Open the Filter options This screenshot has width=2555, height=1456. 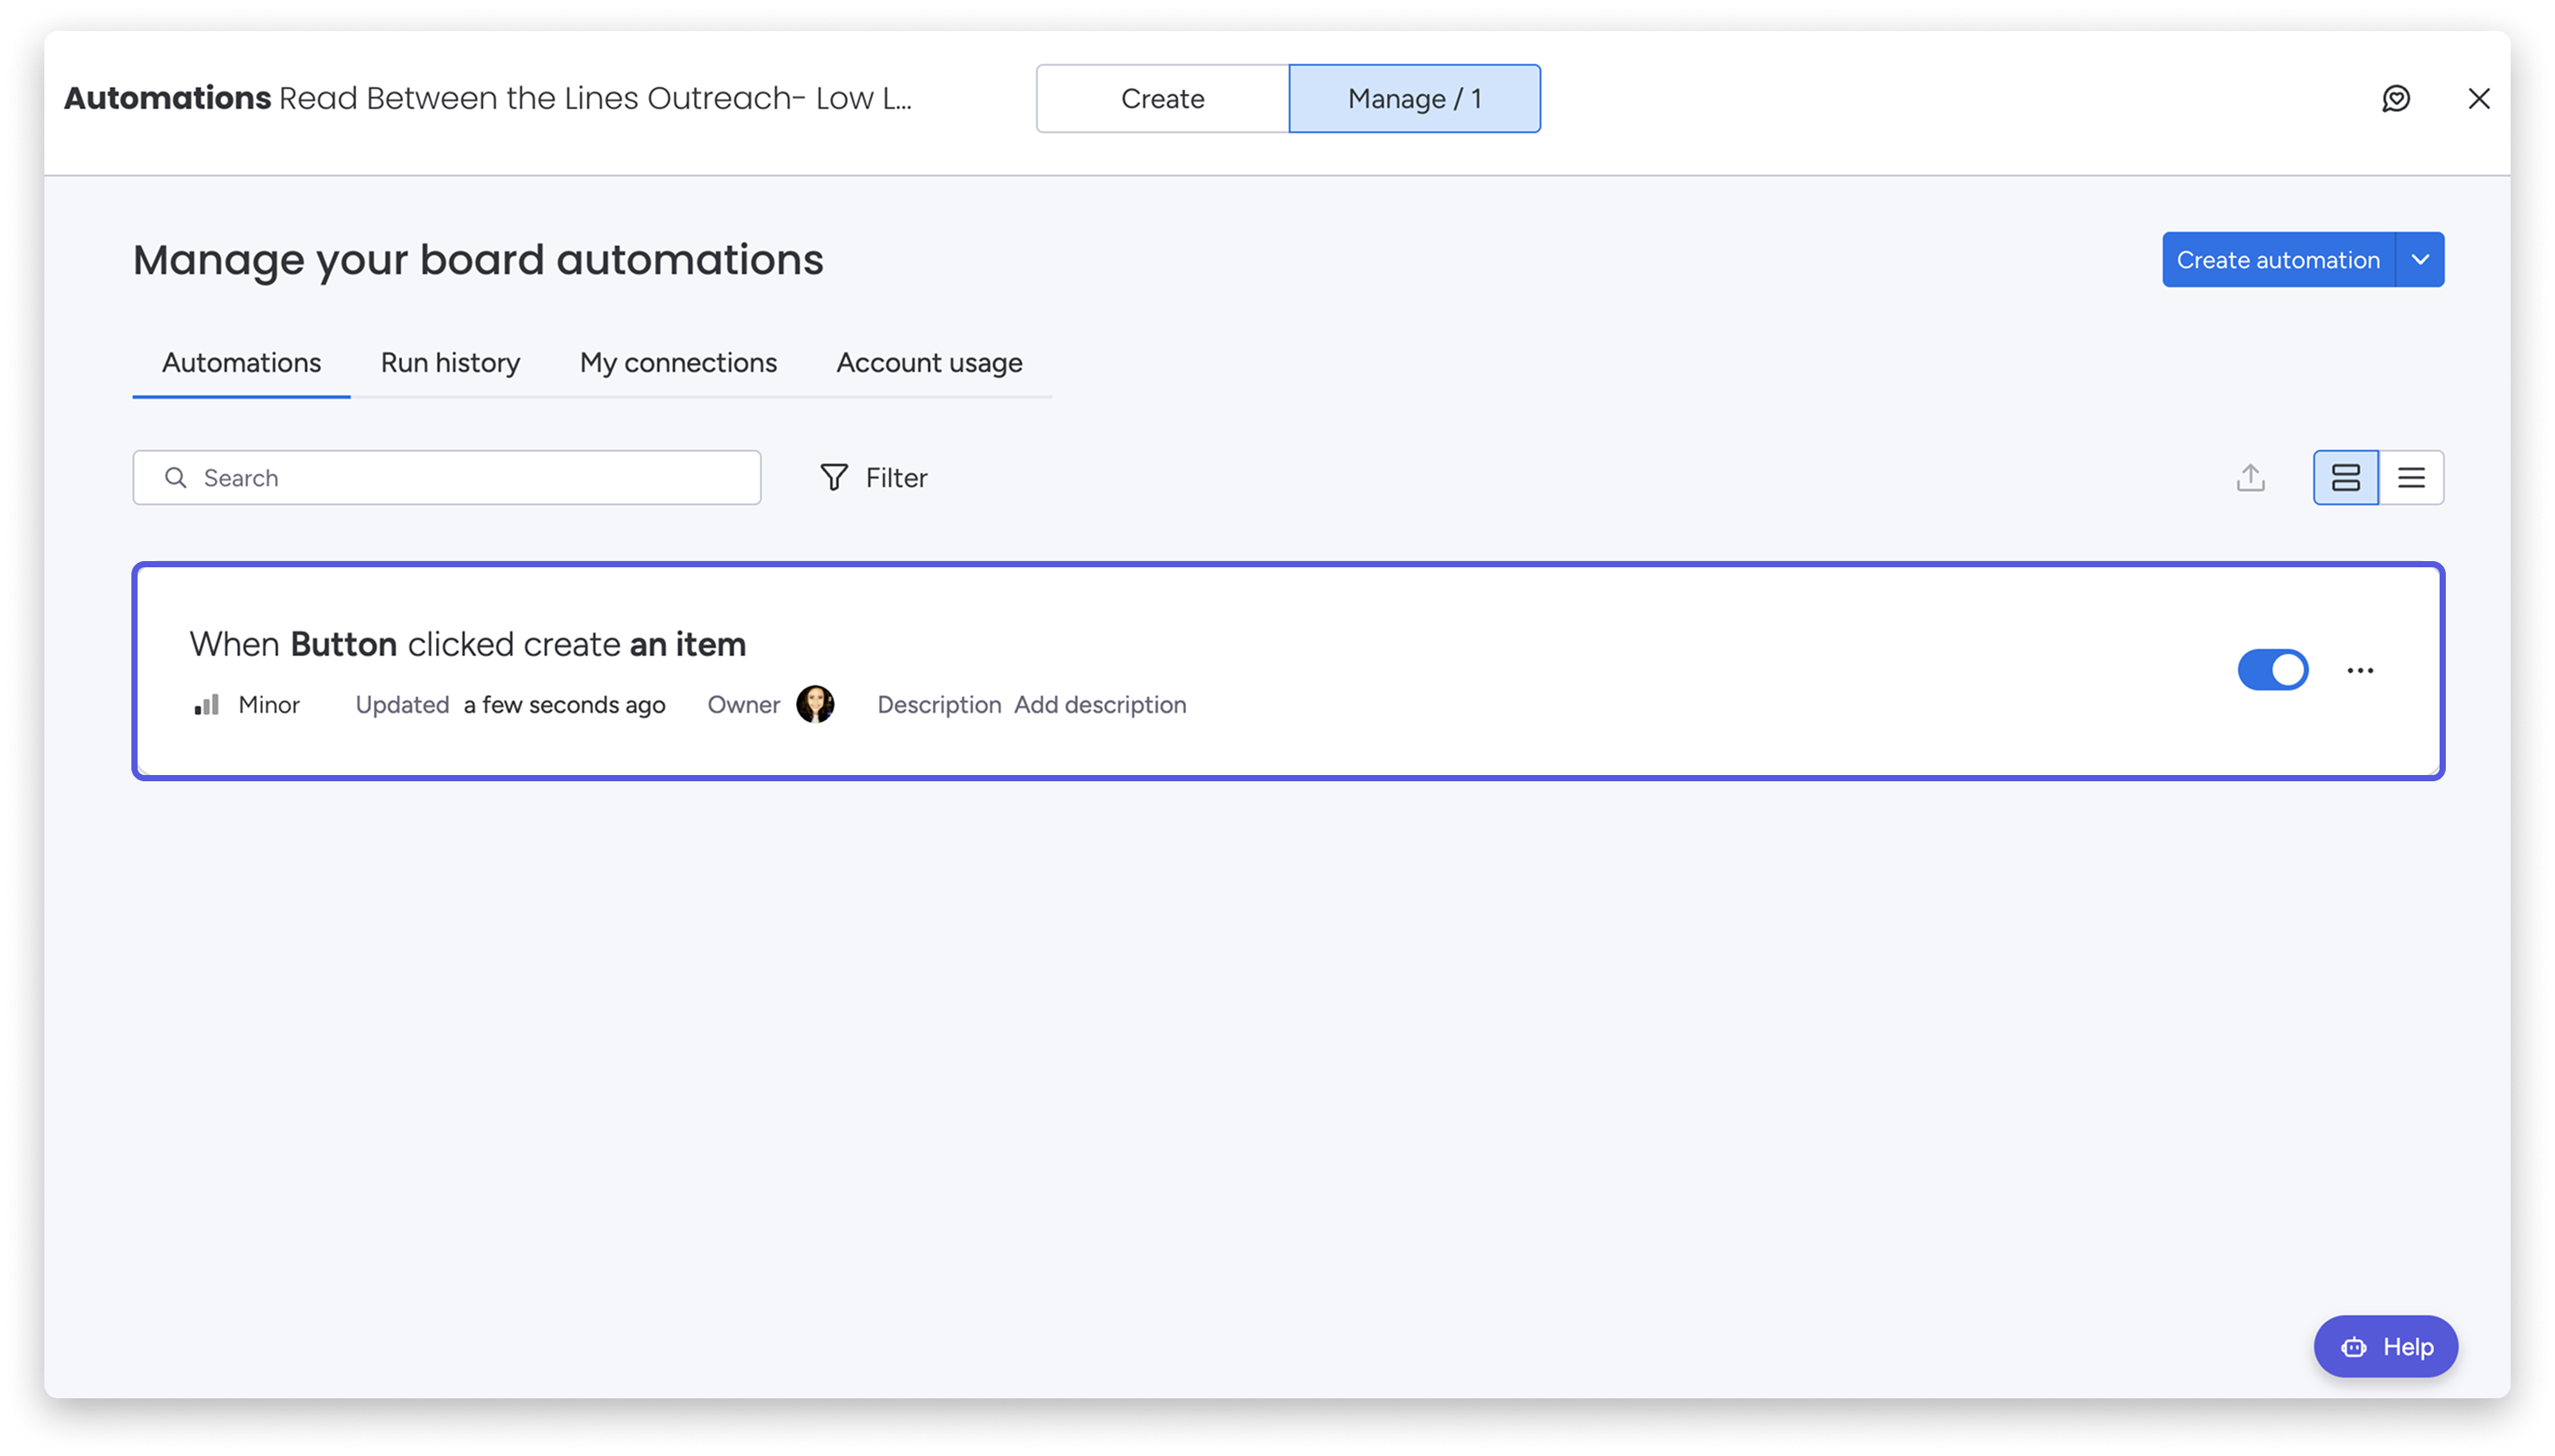pyautogui.click(x=872, y=477)
